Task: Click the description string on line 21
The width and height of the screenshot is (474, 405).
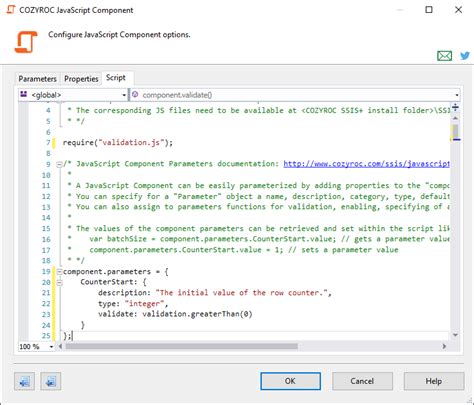Action: [241, 293]
